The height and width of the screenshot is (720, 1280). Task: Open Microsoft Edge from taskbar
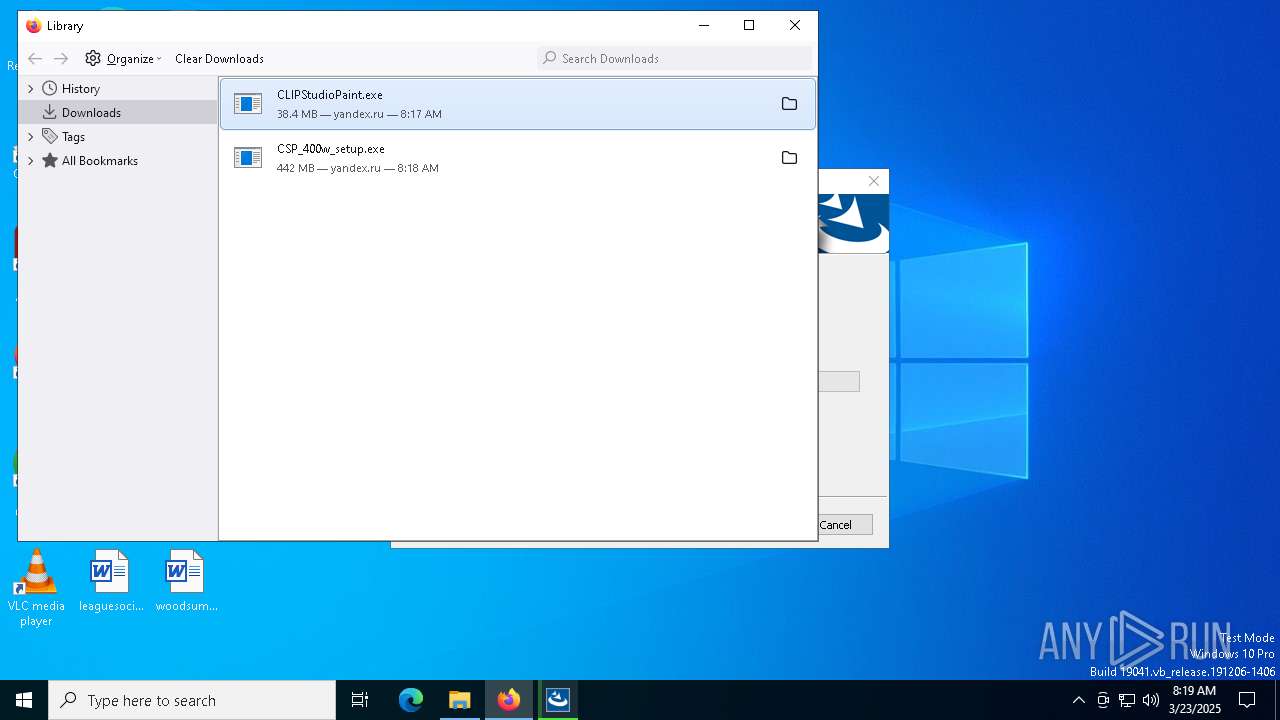pyautogui.click(x=411, y=700)
